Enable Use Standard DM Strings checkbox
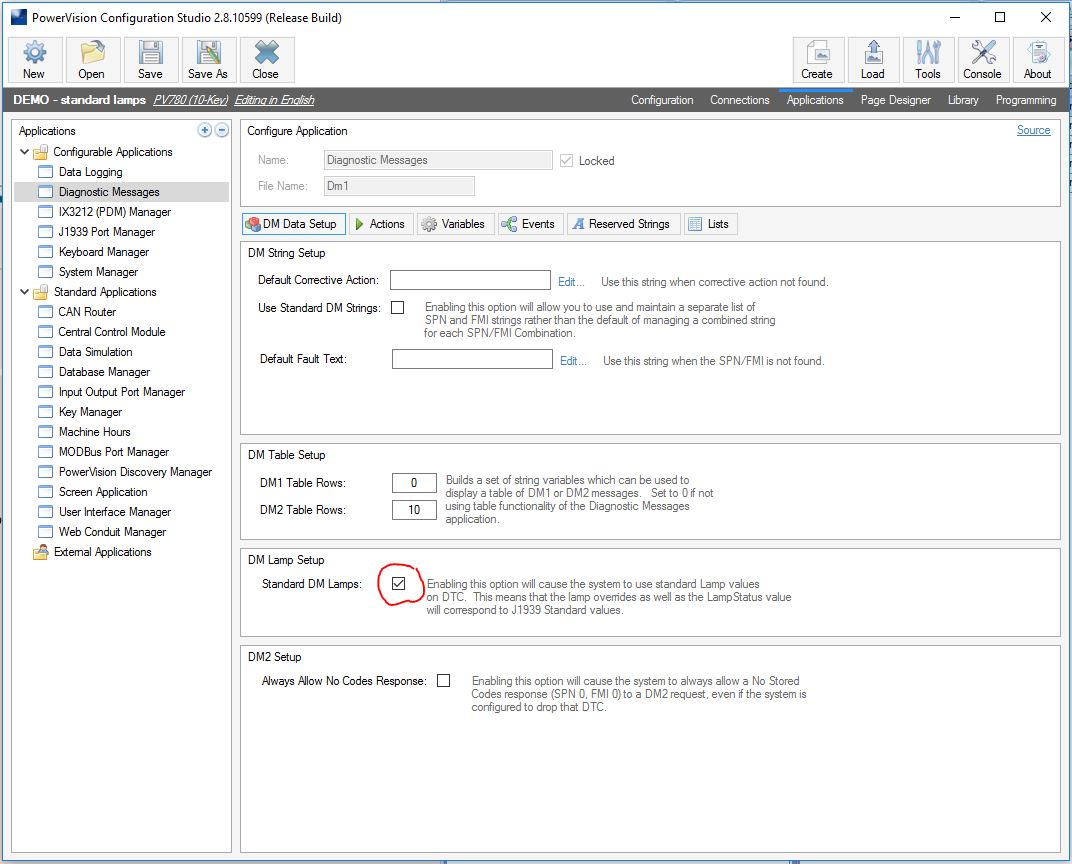 397,308
